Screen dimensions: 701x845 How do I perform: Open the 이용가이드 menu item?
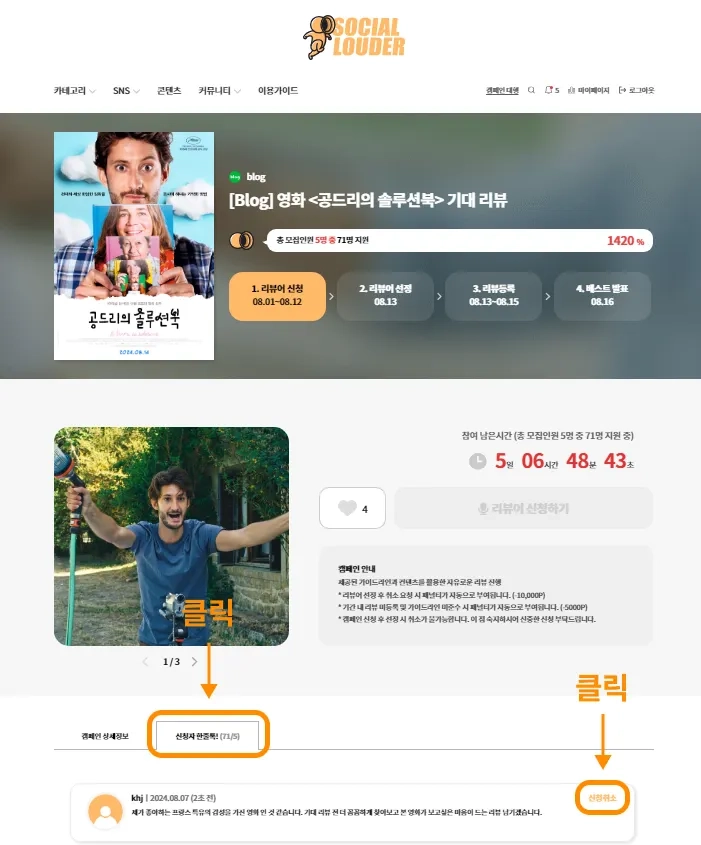click(x=278, y=91)
